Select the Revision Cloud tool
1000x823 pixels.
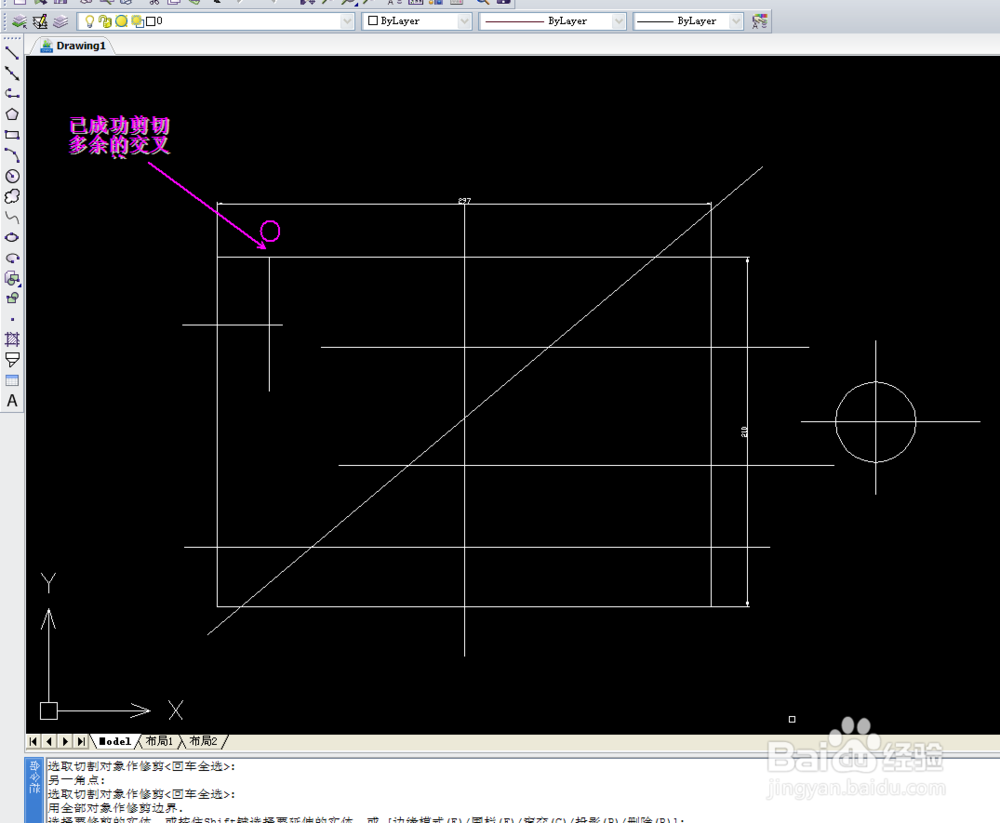click(11, 196)
